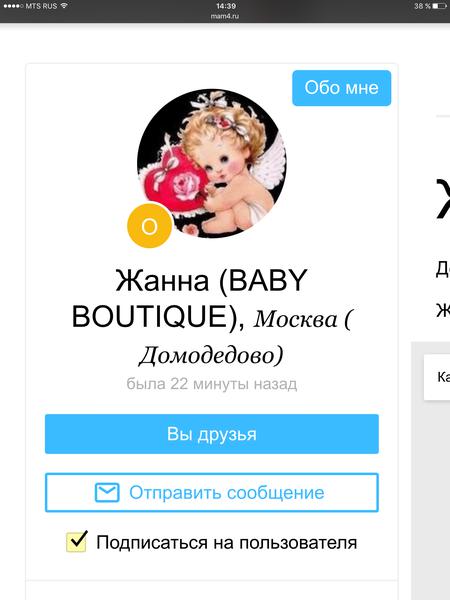This screenshot has width=450, height=600.
Task: Click the "была 22 минуты назад" status text
Action: pos(212,383)
